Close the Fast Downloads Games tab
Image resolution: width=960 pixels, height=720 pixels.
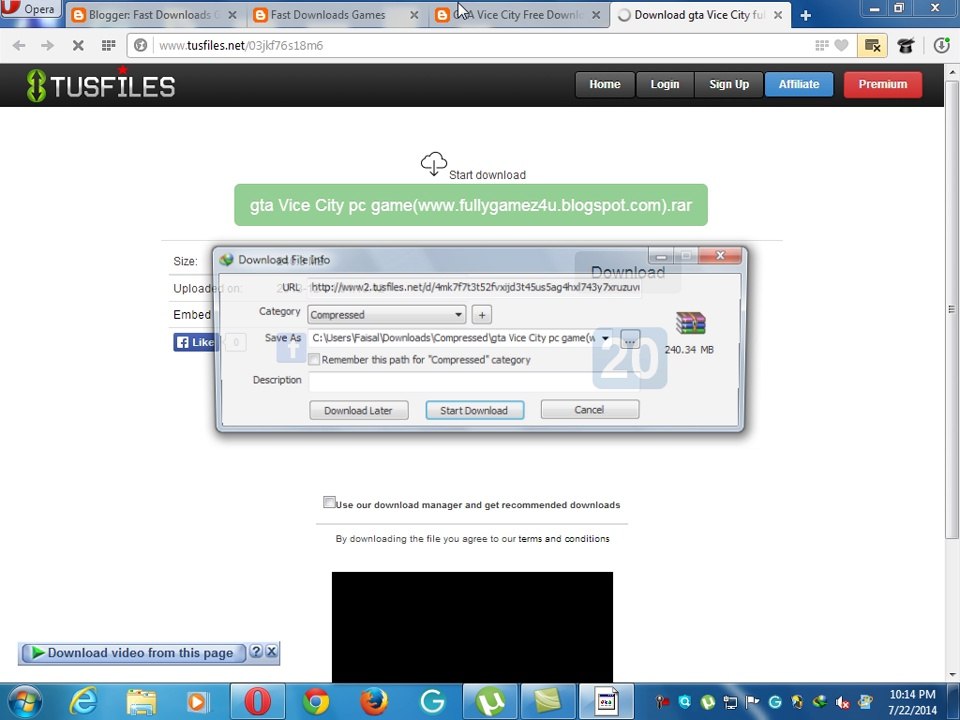(x=414, y=15)
